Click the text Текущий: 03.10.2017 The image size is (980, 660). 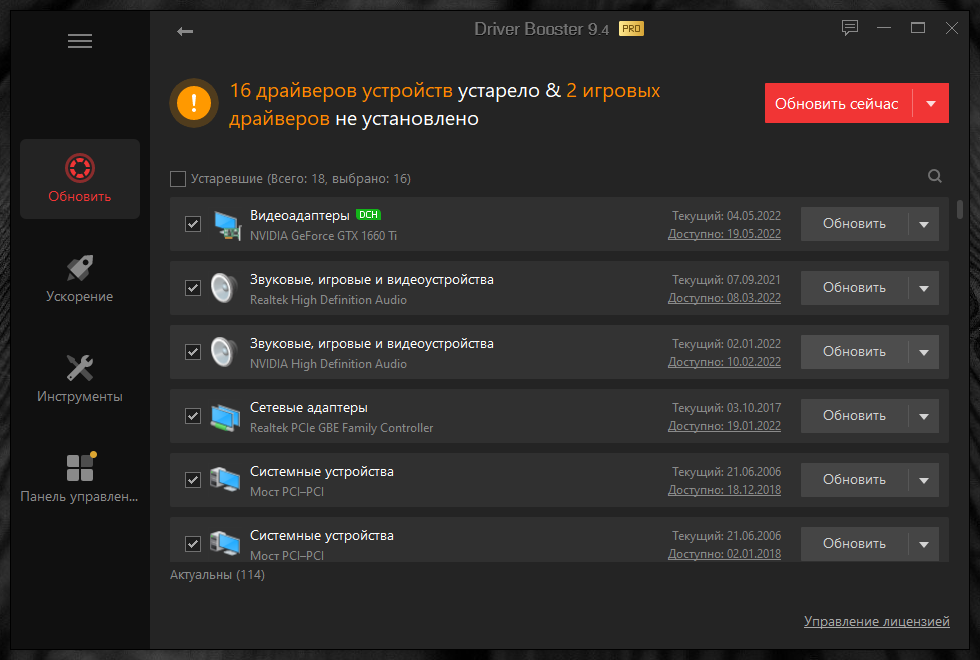pos(726,408)
